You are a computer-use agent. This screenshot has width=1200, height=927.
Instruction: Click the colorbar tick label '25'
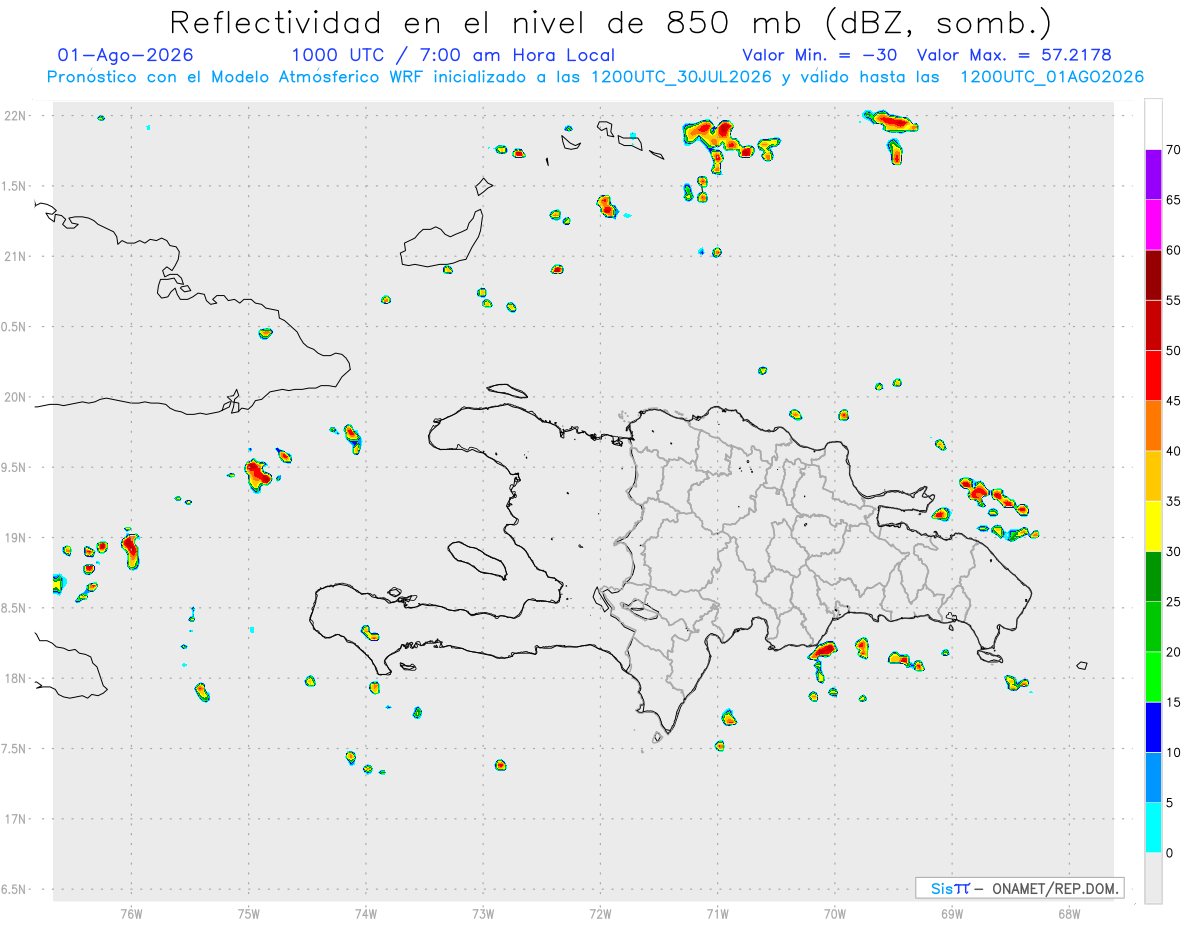[1173, 602]
